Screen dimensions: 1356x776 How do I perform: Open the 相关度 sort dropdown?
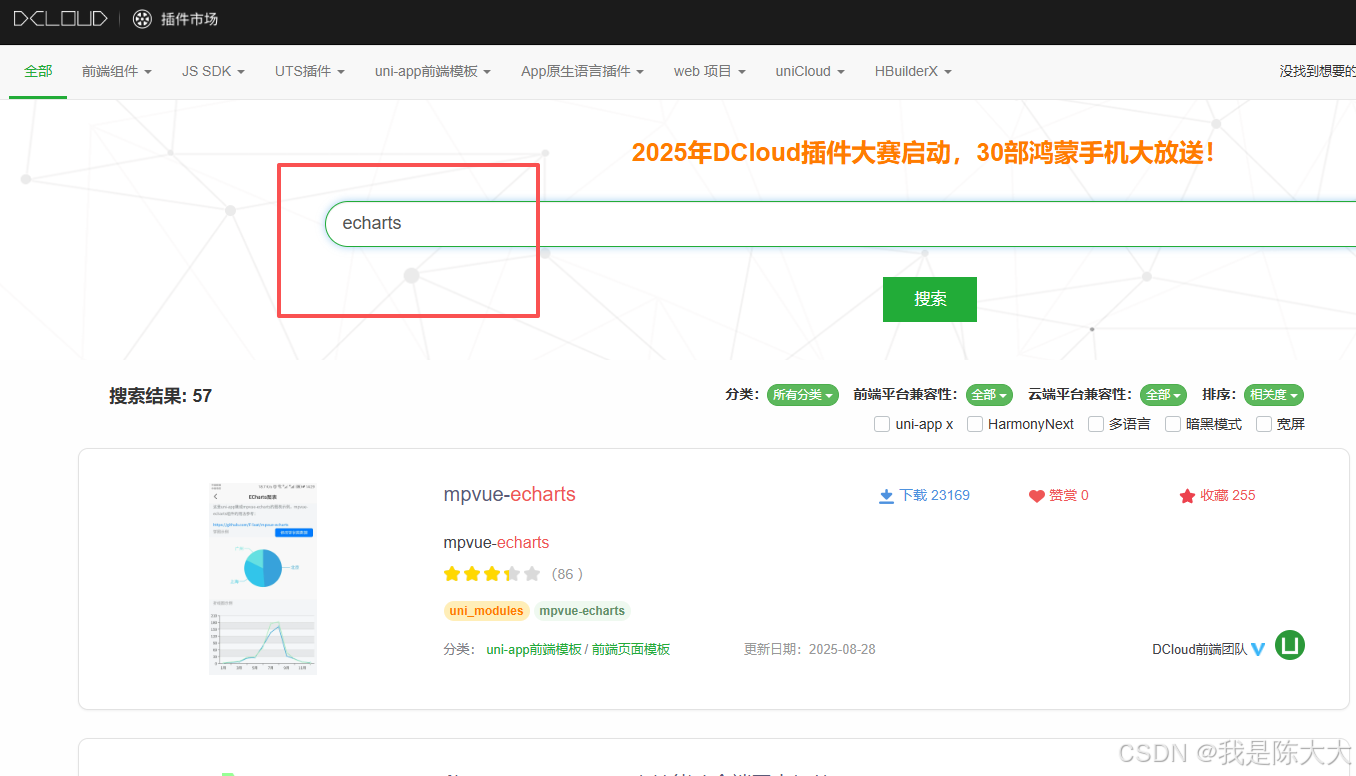pos(1274,395)
